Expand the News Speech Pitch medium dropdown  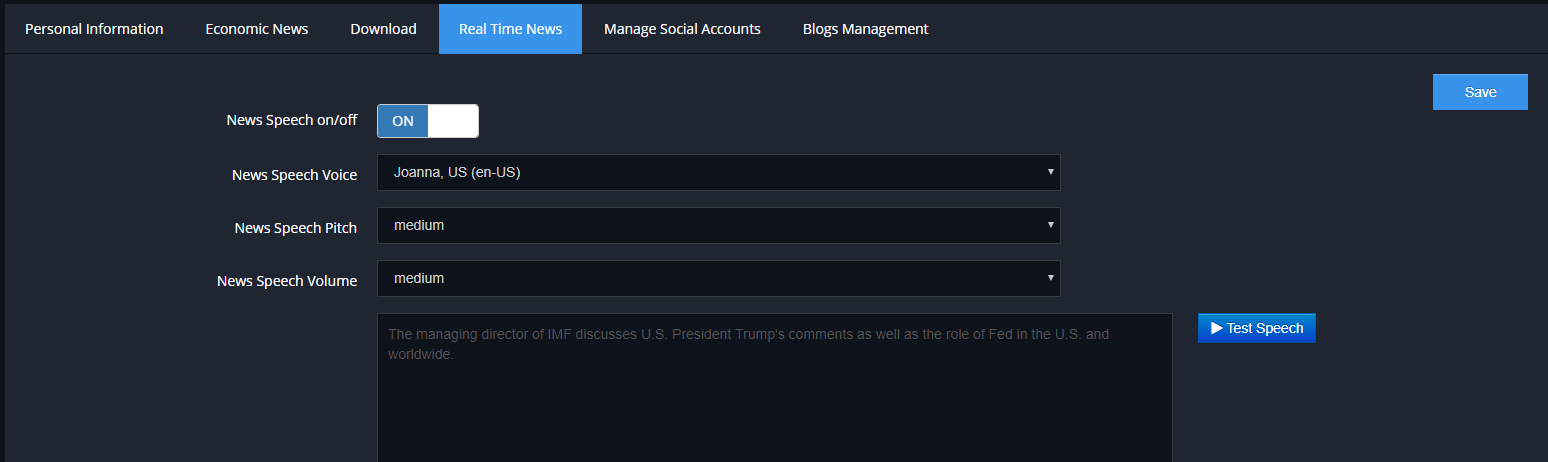718,225
